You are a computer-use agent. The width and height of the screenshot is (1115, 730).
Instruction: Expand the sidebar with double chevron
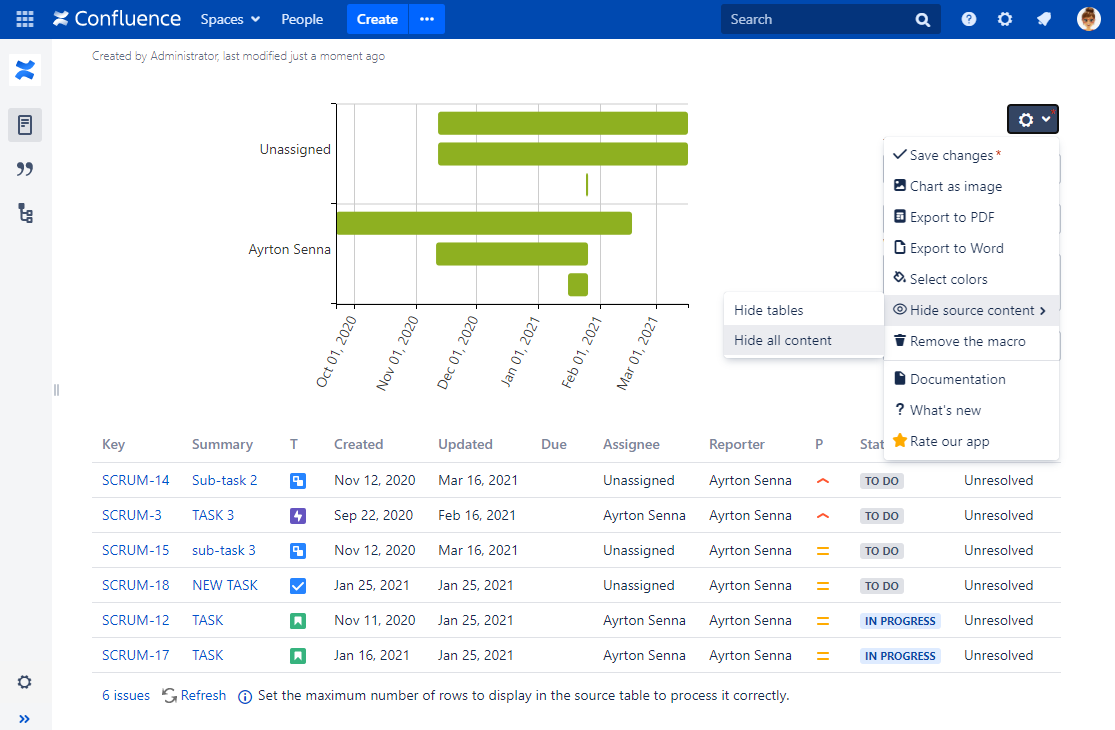pyautogui.click(x=25, y=718)
